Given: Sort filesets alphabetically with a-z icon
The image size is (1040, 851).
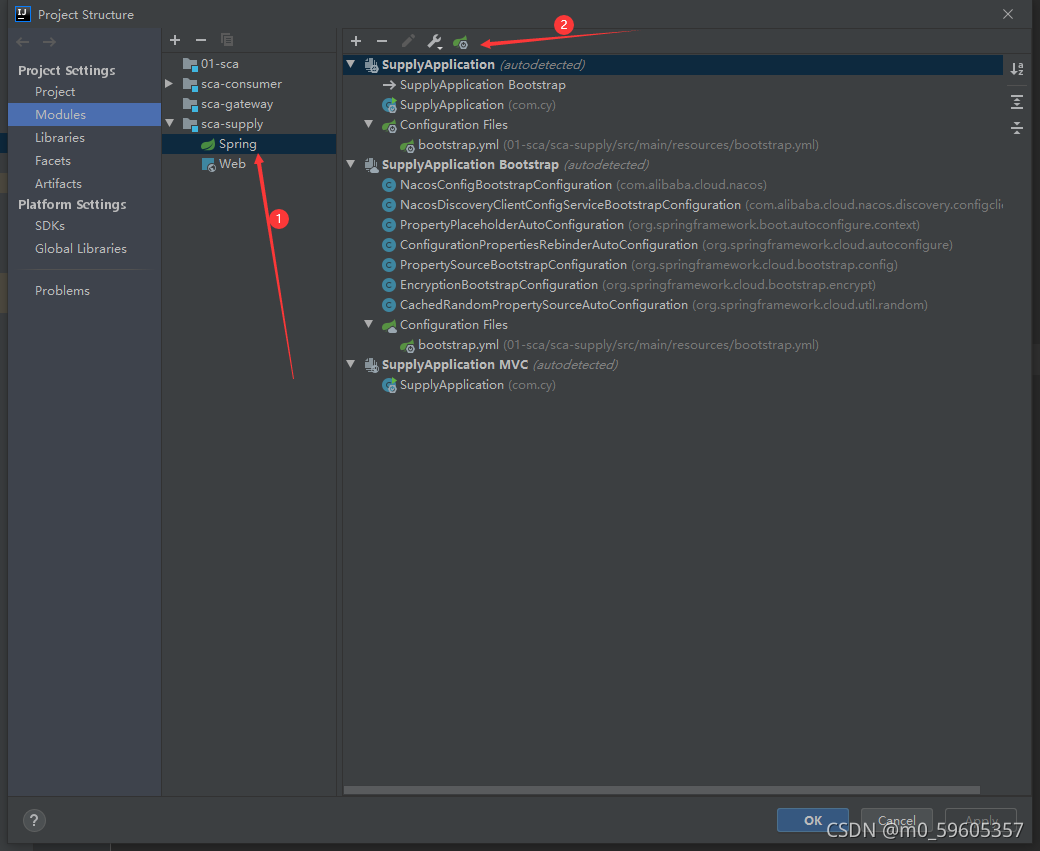Looking at the screenshot, I should coord(1016,68).
